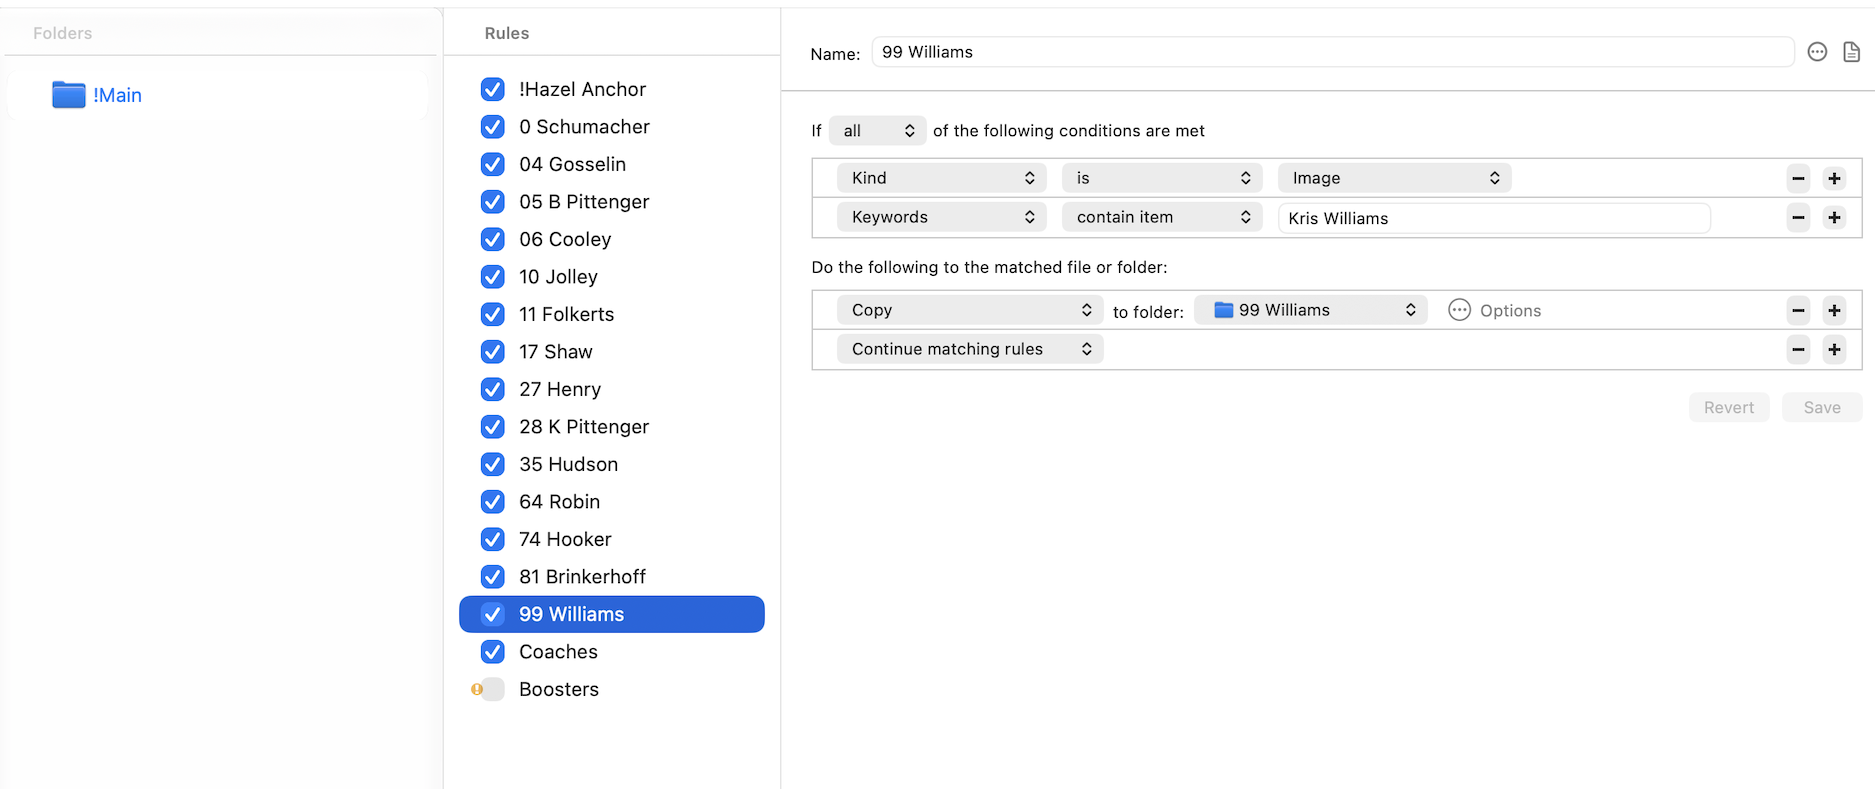The width and height of the screenshot is (1875, 789).
Task: Click the Revert button
Action: point(1729,408)
